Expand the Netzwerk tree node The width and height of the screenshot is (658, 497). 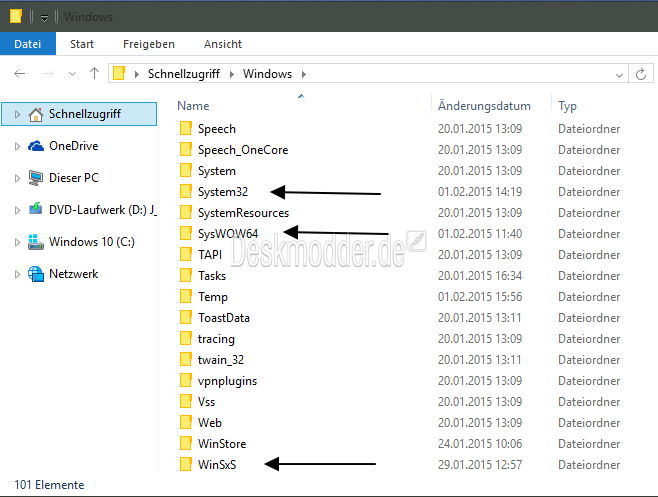coord(17,274)
